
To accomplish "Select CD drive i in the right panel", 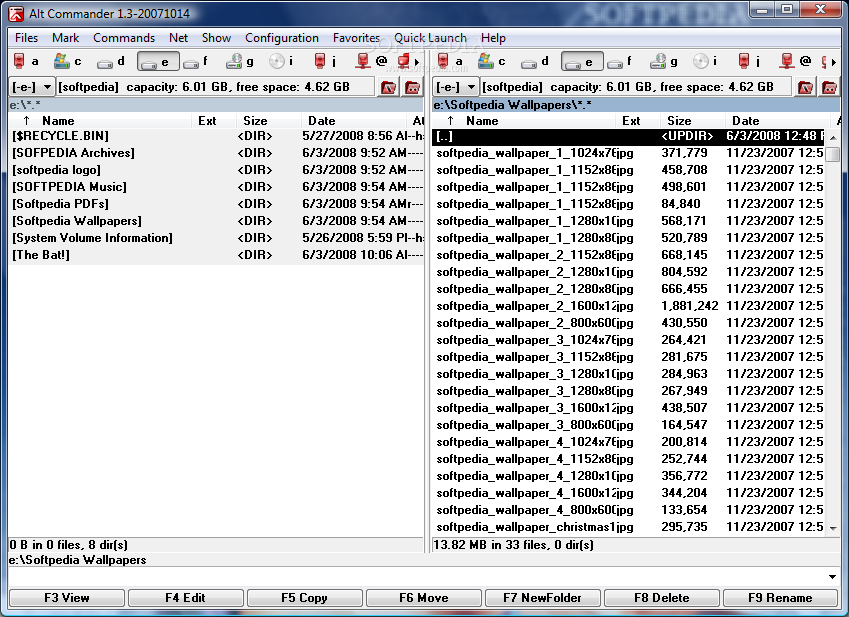I will pos(706,61).
